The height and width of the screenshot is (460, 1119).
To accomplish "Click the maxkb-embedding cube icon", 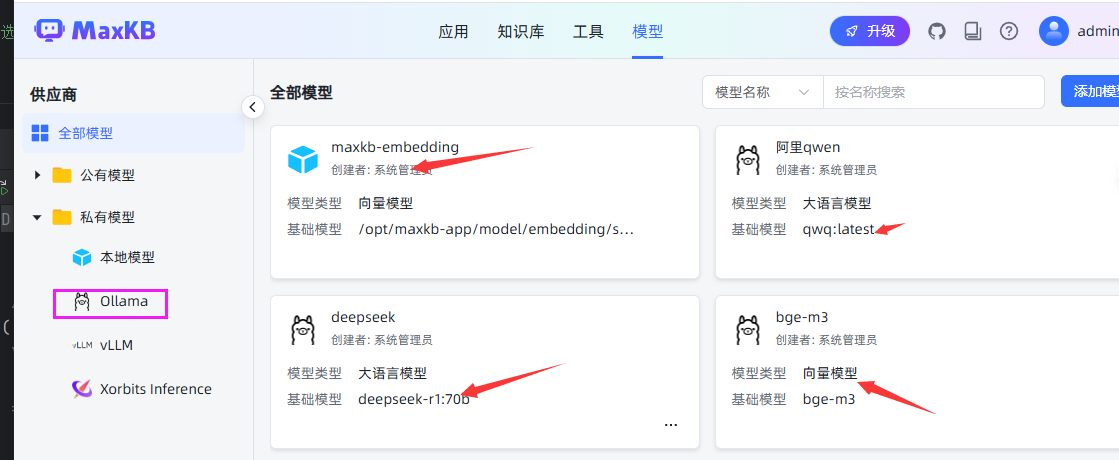I will [x=303, y=159].
